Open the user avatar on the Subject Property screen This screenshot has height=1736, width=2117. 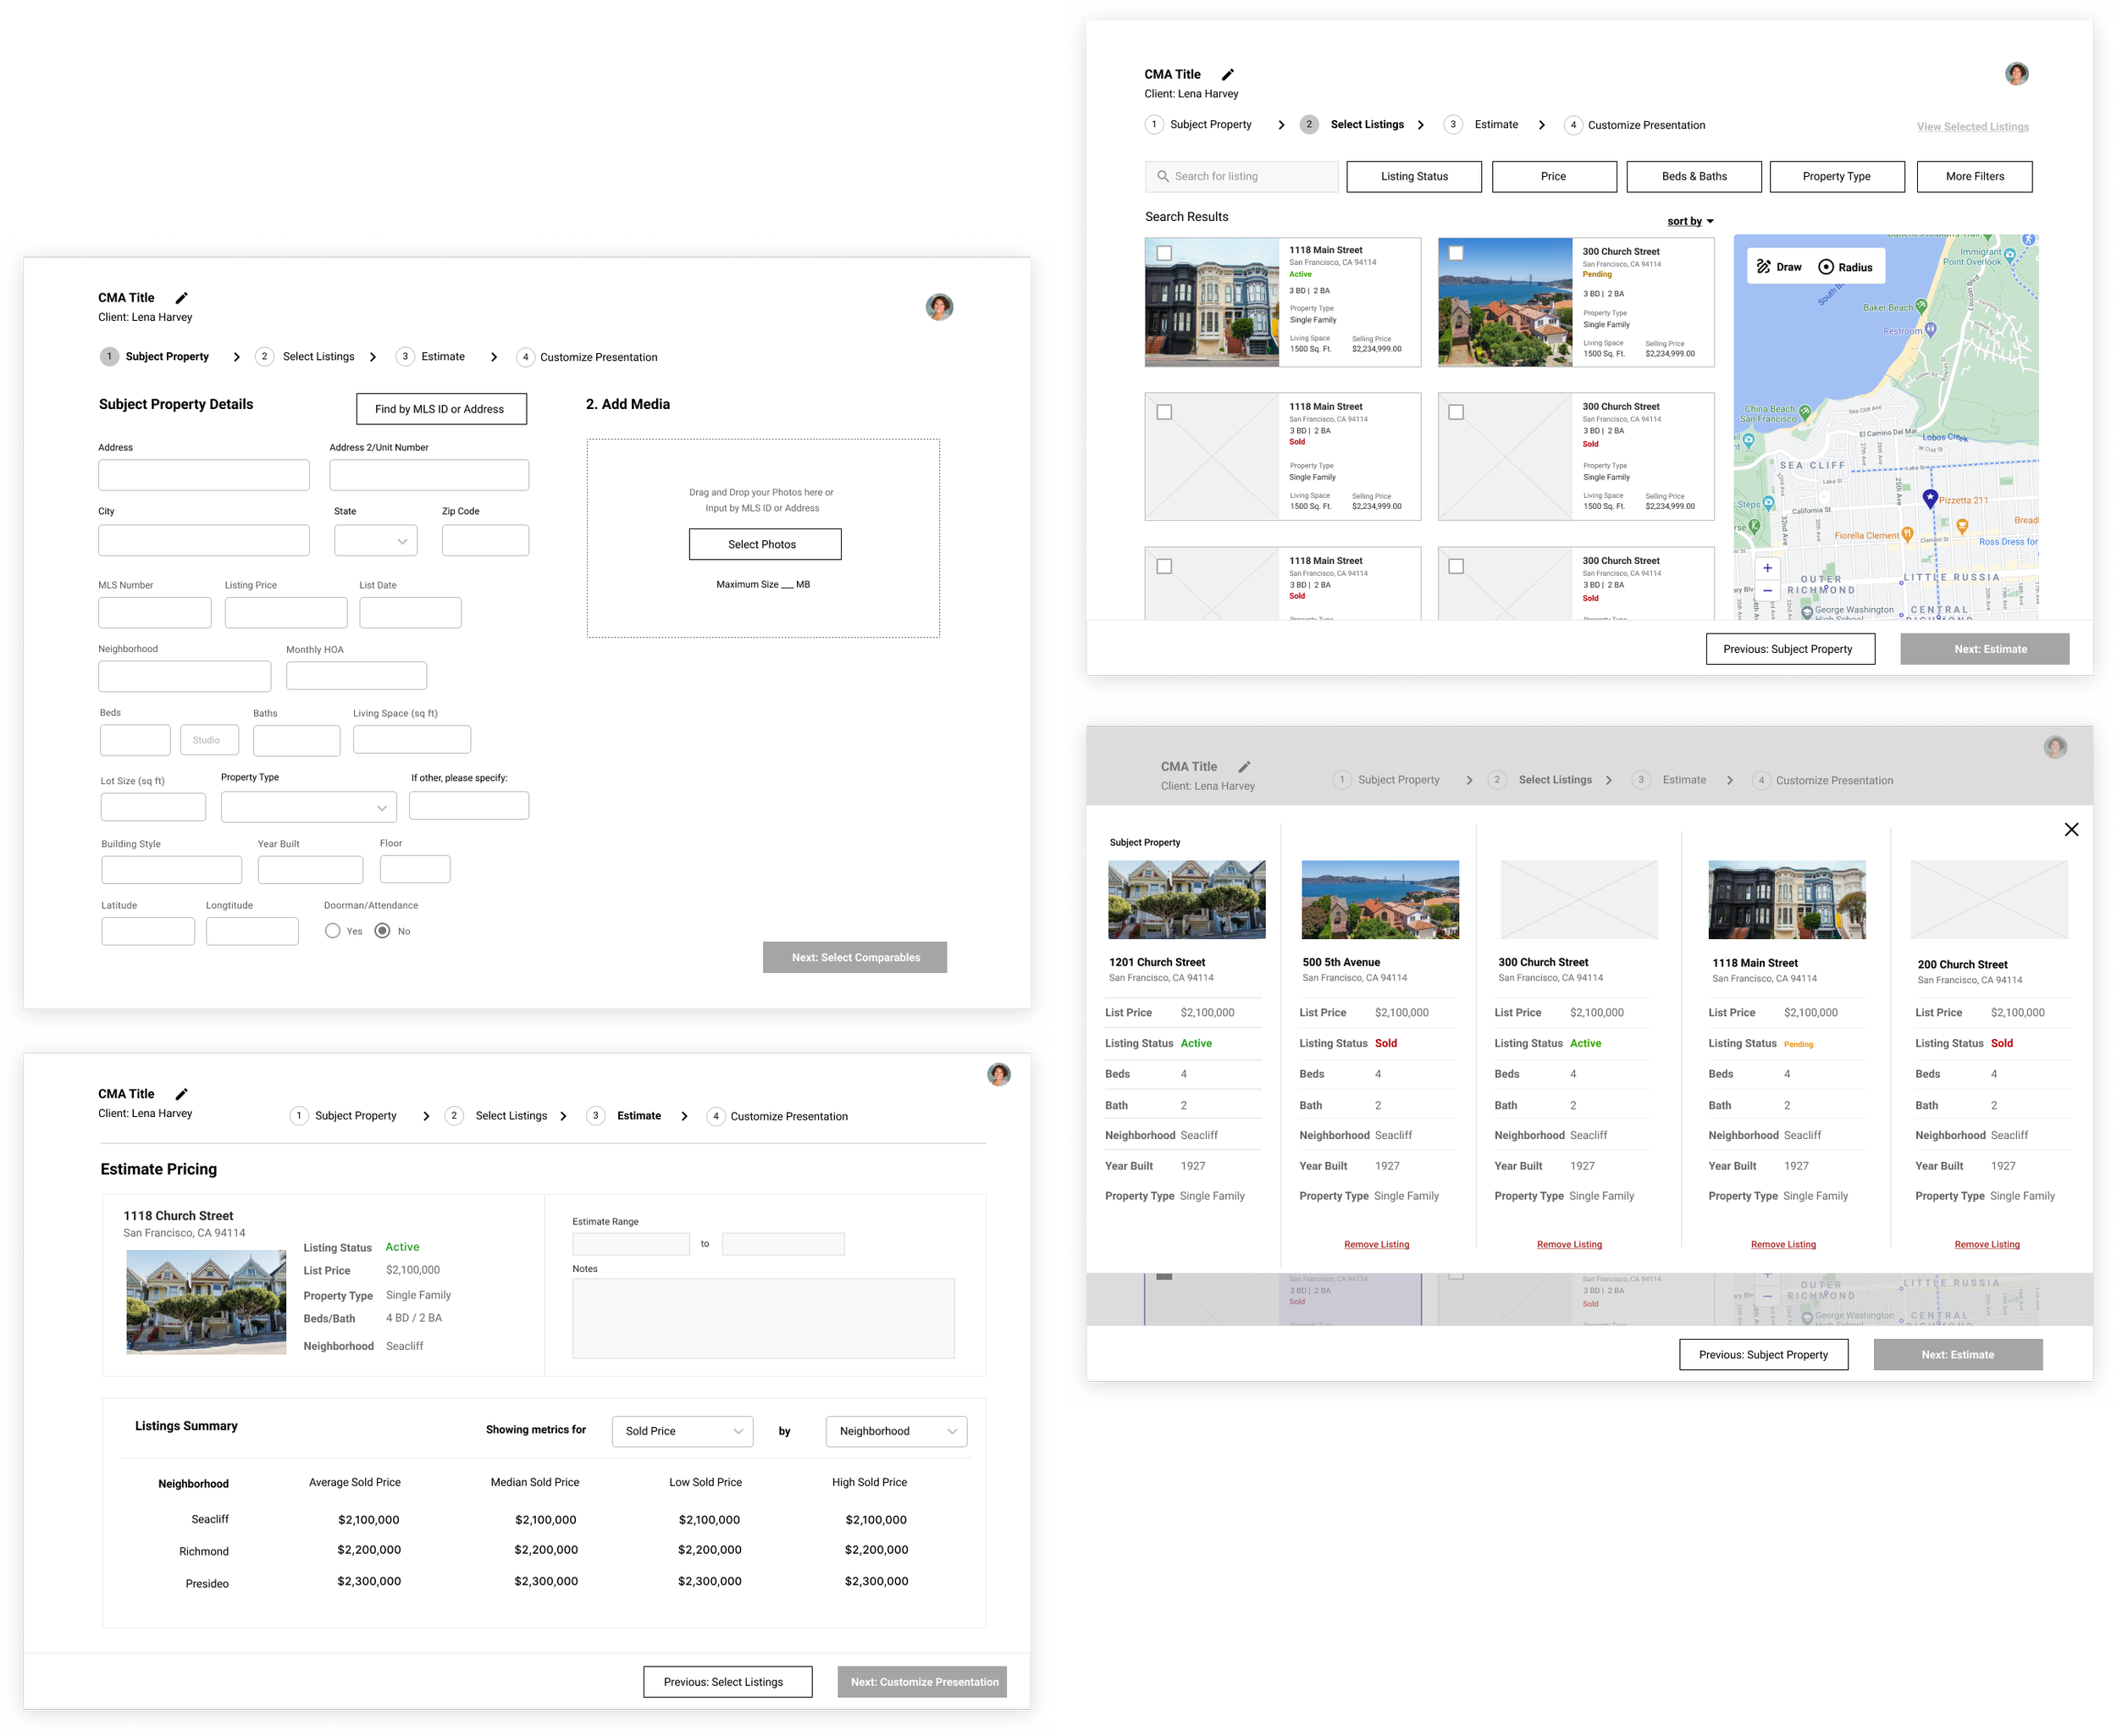tap(939, 307)
